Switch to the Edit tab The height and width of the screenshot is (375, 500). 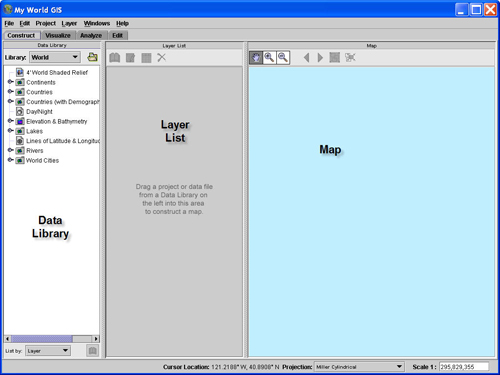pyautogui.click(x=118, y=35)
